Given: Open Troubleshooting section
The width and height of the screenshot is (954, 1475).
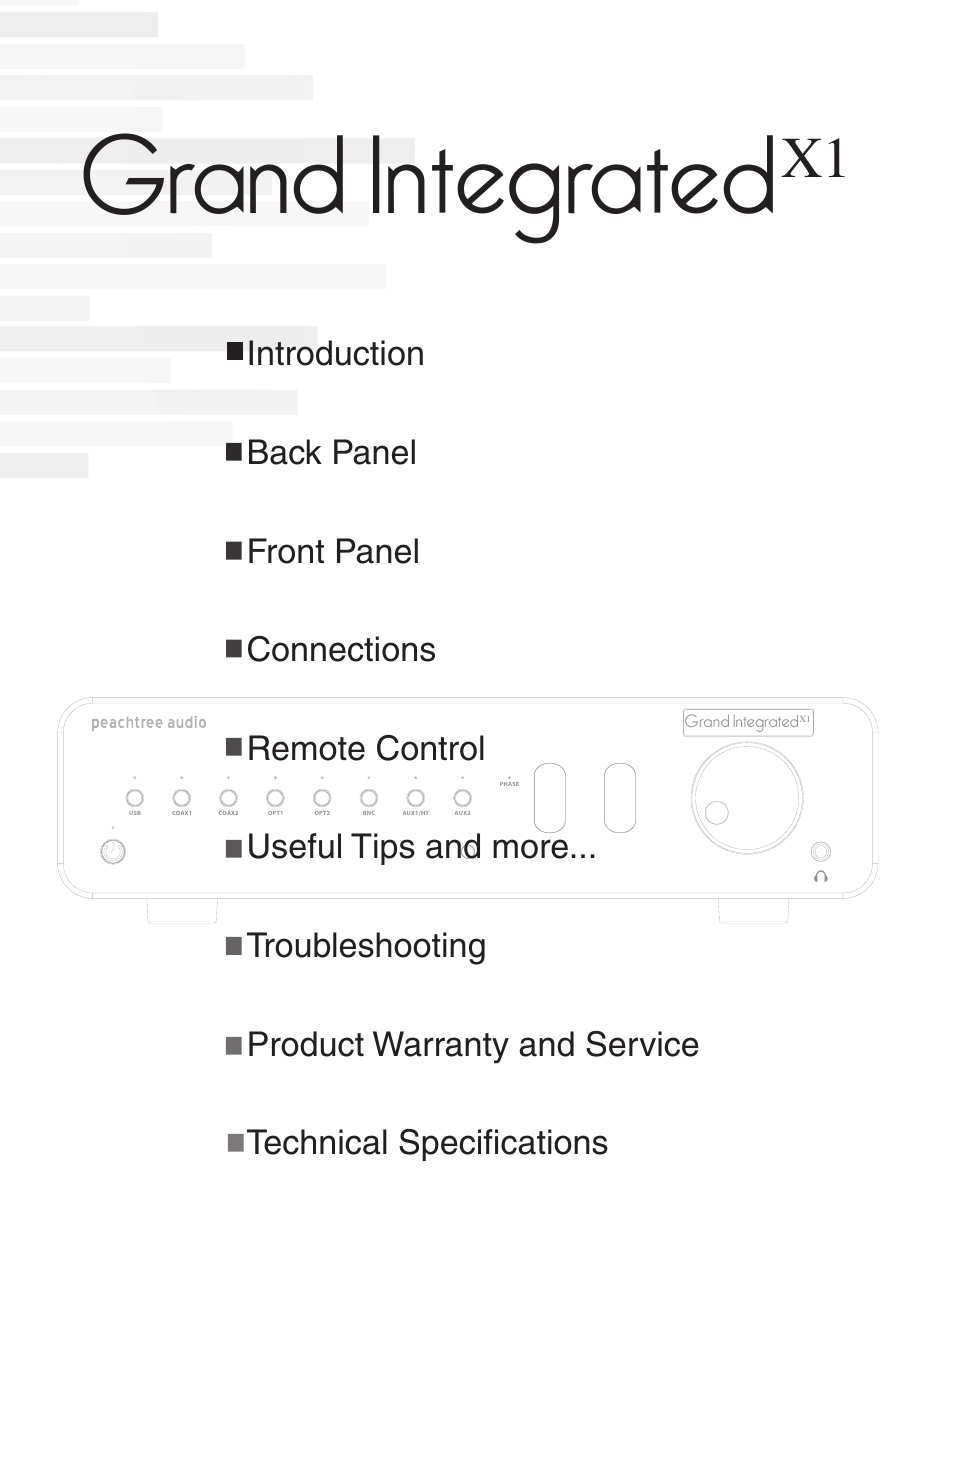Looking at the screenshot, I should 366,946.
